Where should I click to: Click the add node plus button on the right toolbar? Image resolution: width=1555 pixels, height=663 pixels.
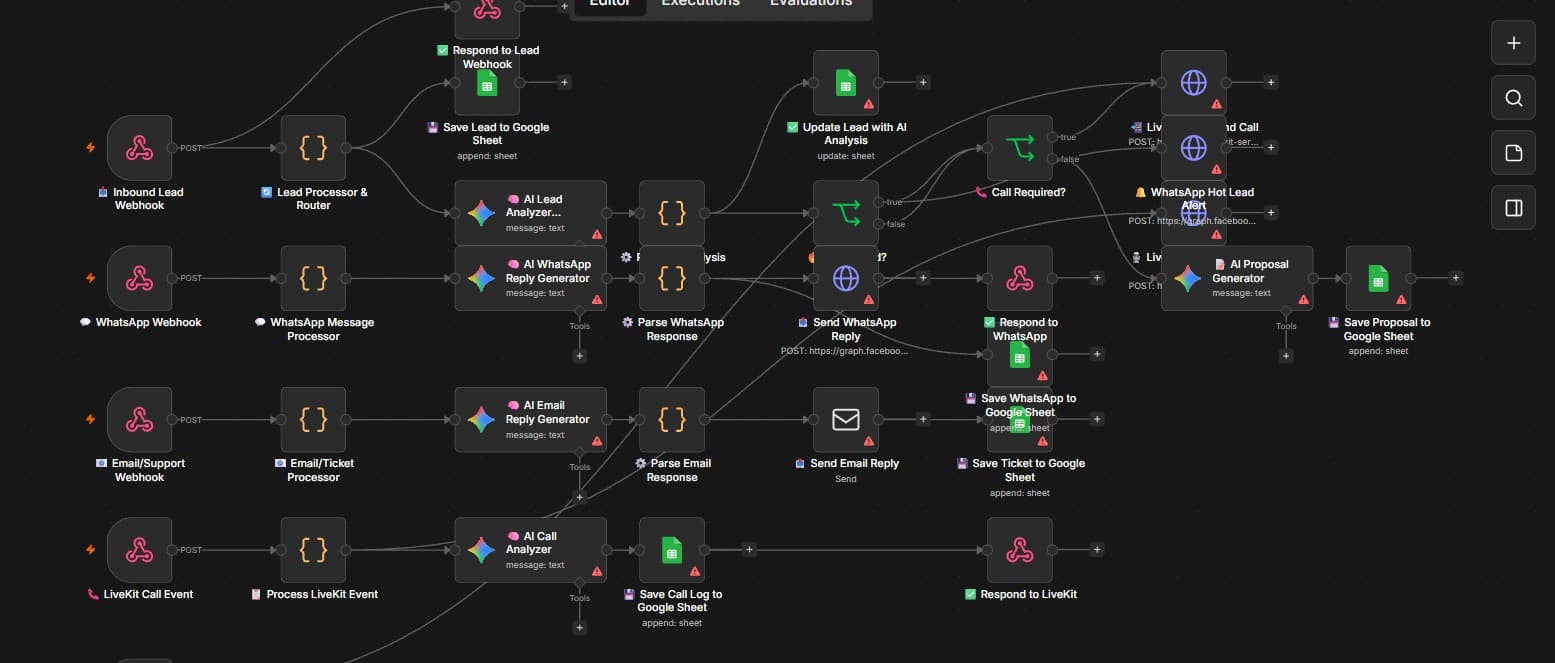point(1513,43)
